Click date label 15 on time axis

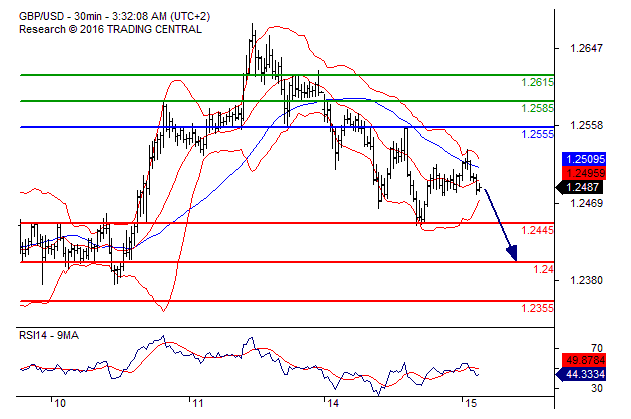[x=470, y=403]
